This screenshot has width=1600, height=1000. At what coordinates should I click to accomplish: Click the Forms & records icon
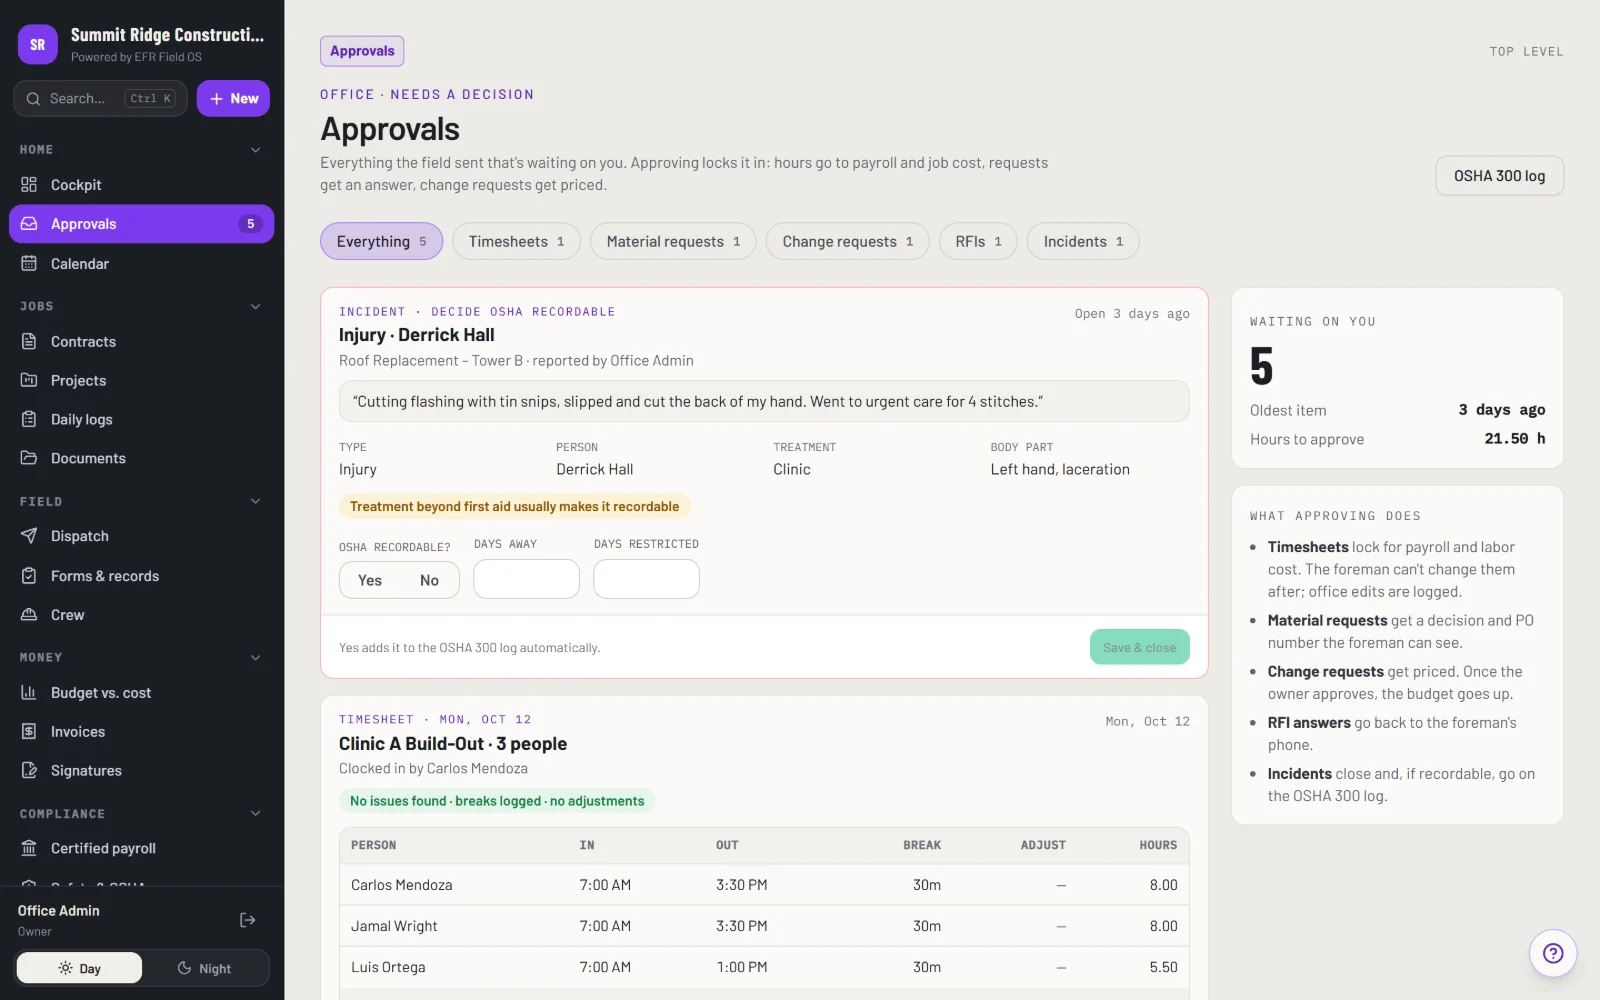(x=29, y=576)
